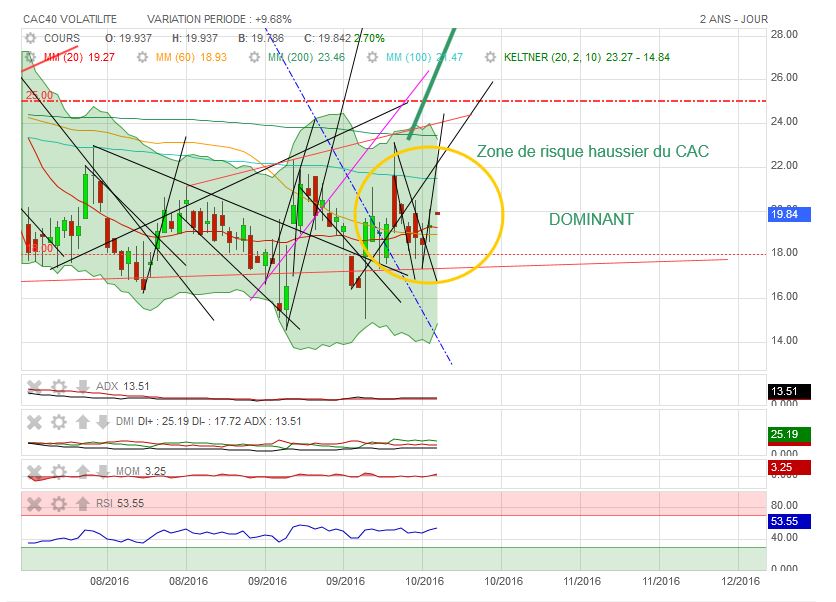
Task: Remove the MOM indicator panel
Action: tap(35, 472)
